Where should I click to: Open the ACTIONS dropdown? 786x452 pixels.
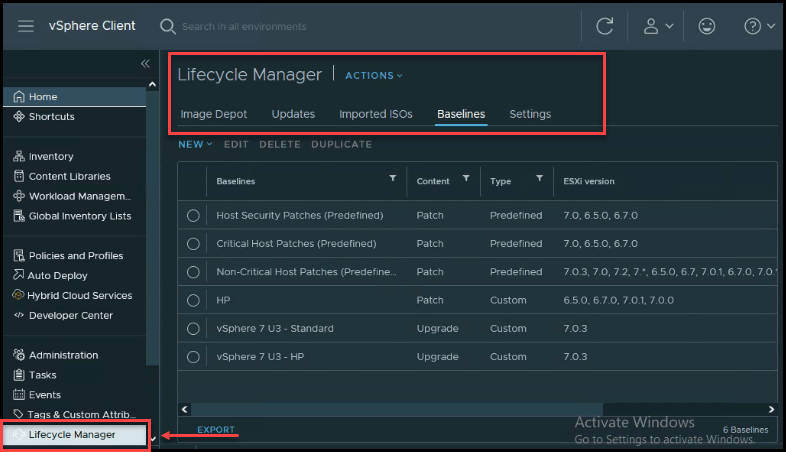pos(374,76)
